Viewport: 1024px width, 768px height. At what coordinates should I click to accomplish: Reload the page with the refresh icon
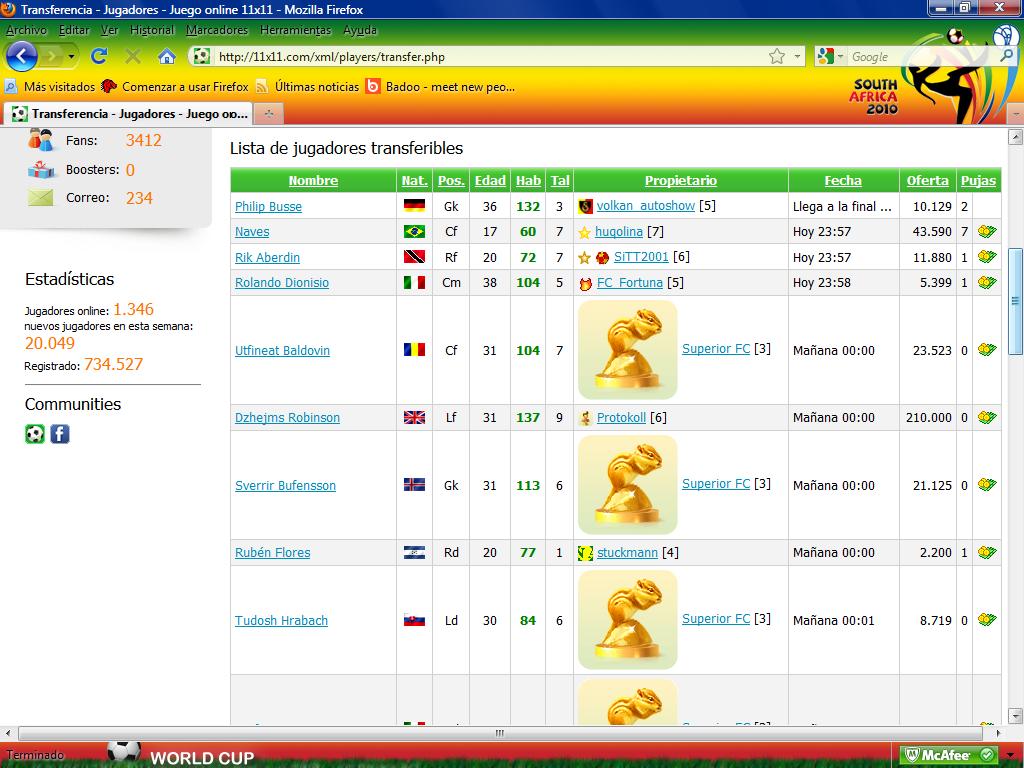[x=99, y=56]
